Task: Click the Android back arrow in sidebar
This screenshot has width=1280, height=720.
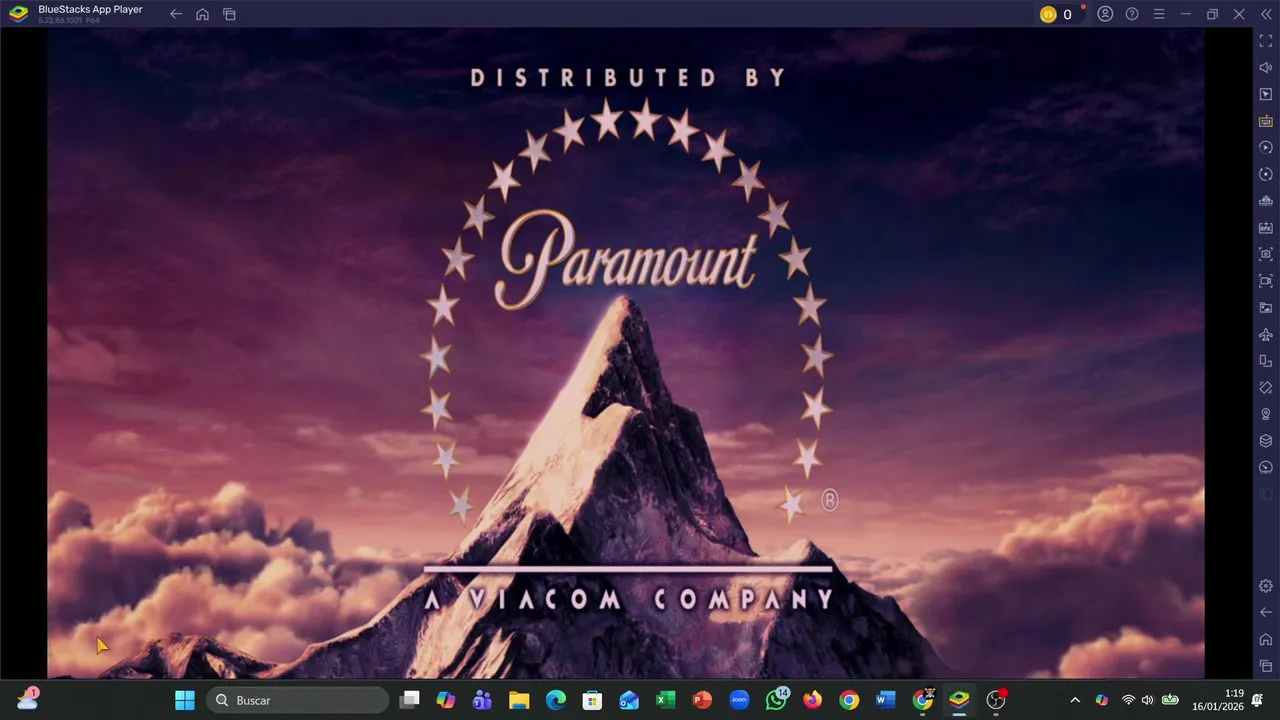Action: [1265, 612]
